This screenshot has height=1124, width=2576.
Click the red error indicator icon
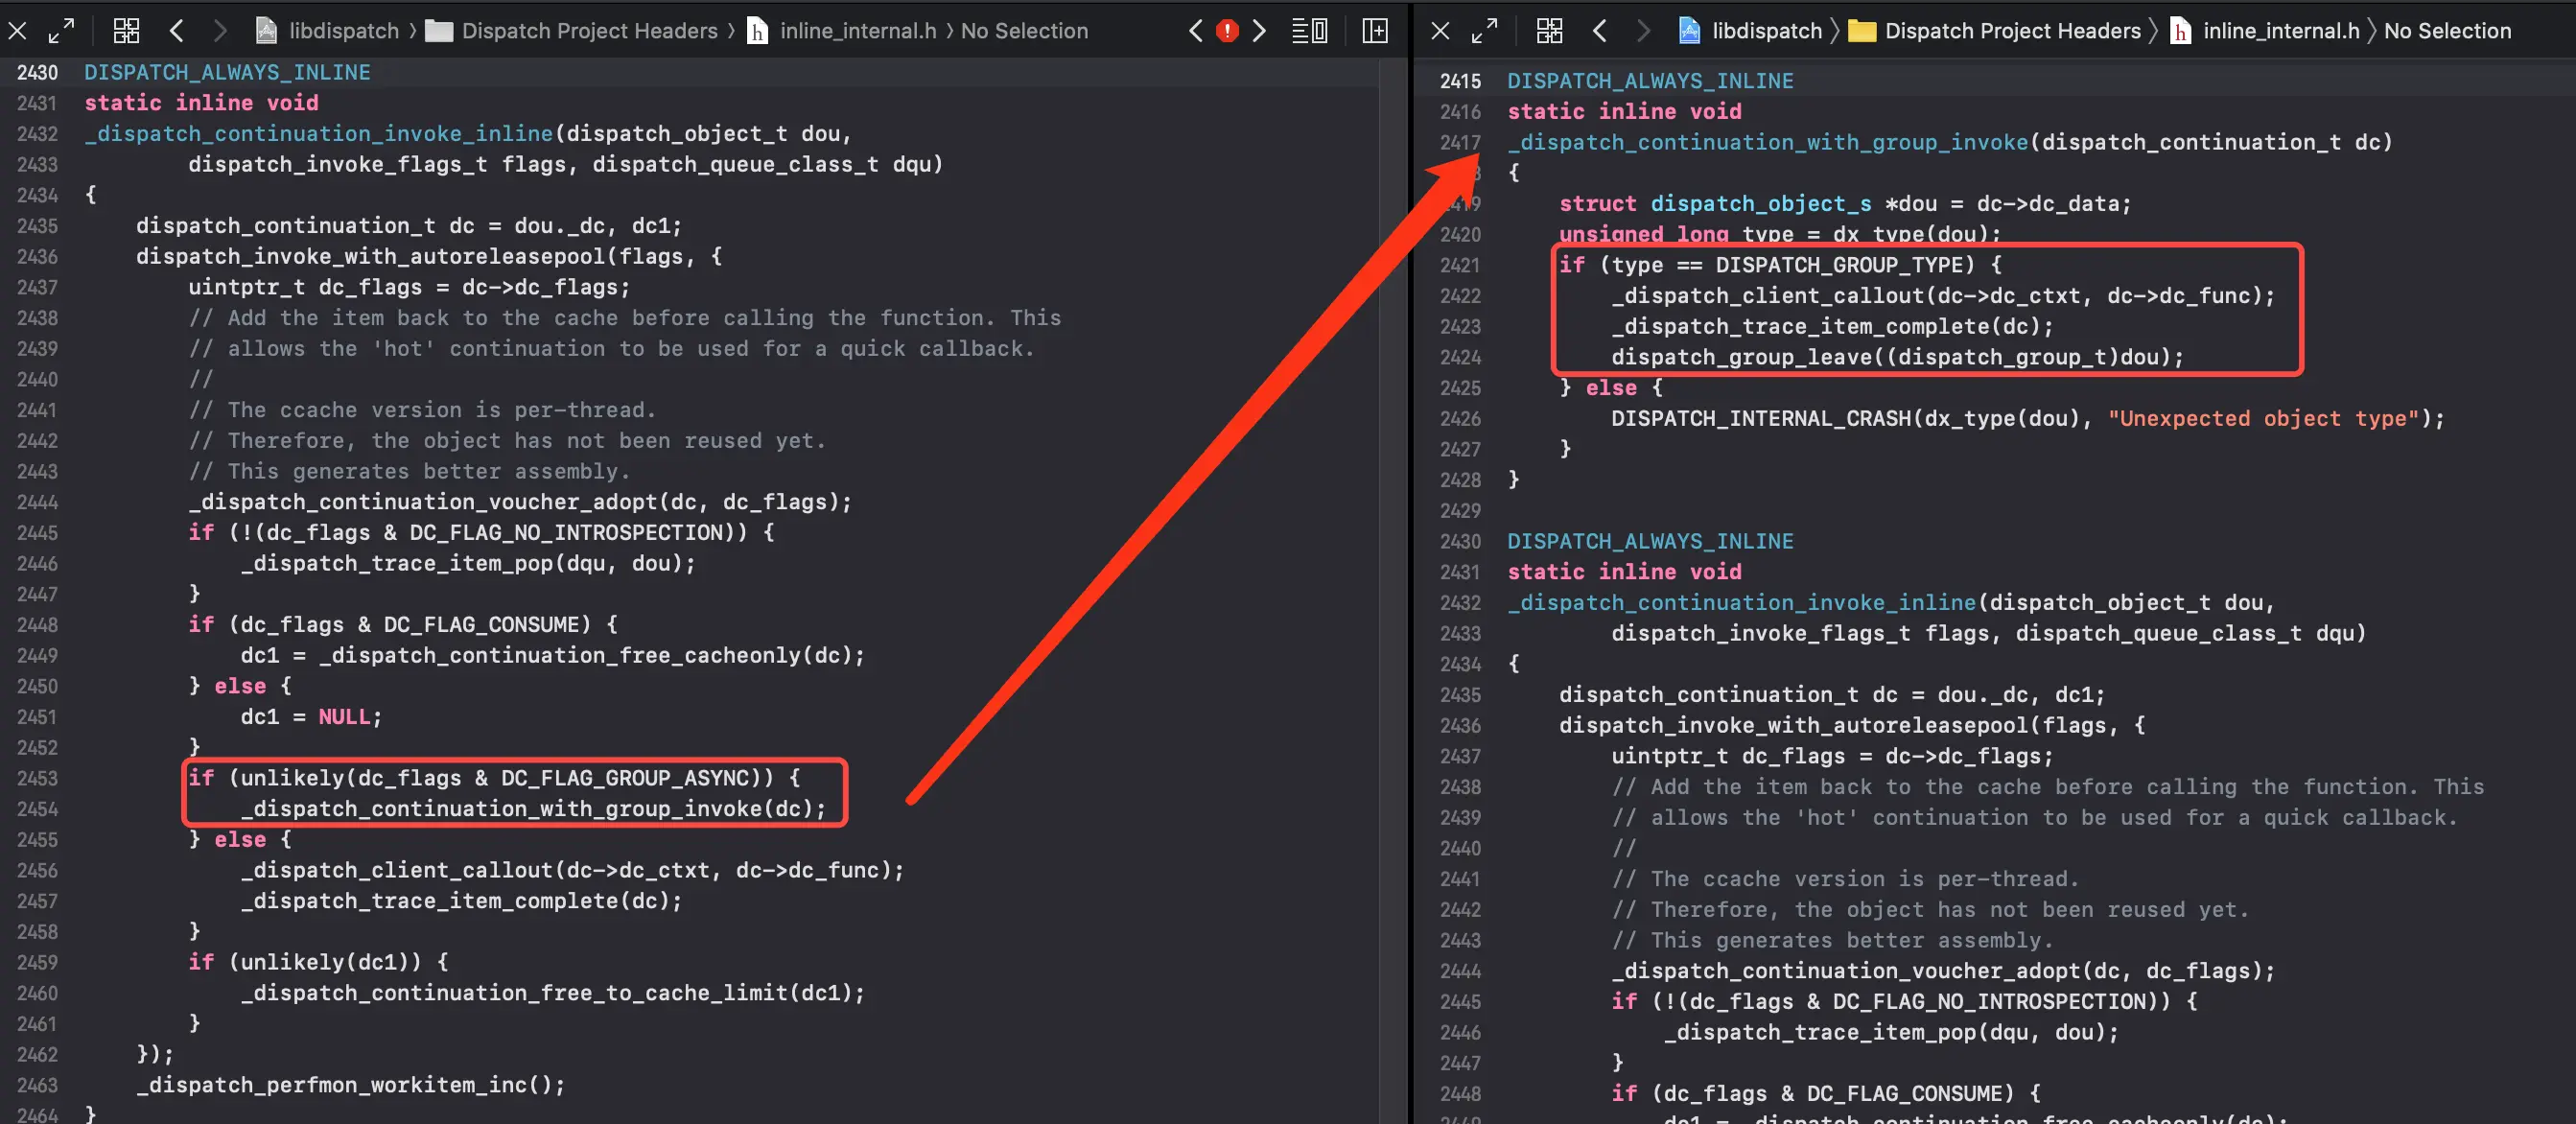pyautogui.click(x=1227, y=31)
